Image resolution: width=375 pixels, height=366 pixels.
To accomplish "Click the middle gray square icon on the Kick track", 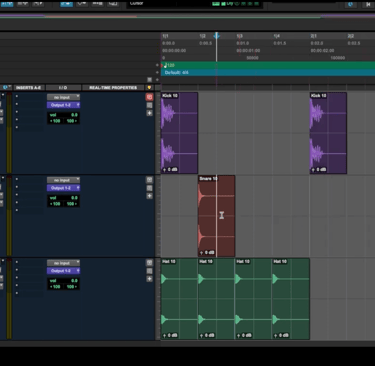I will 149,105.
